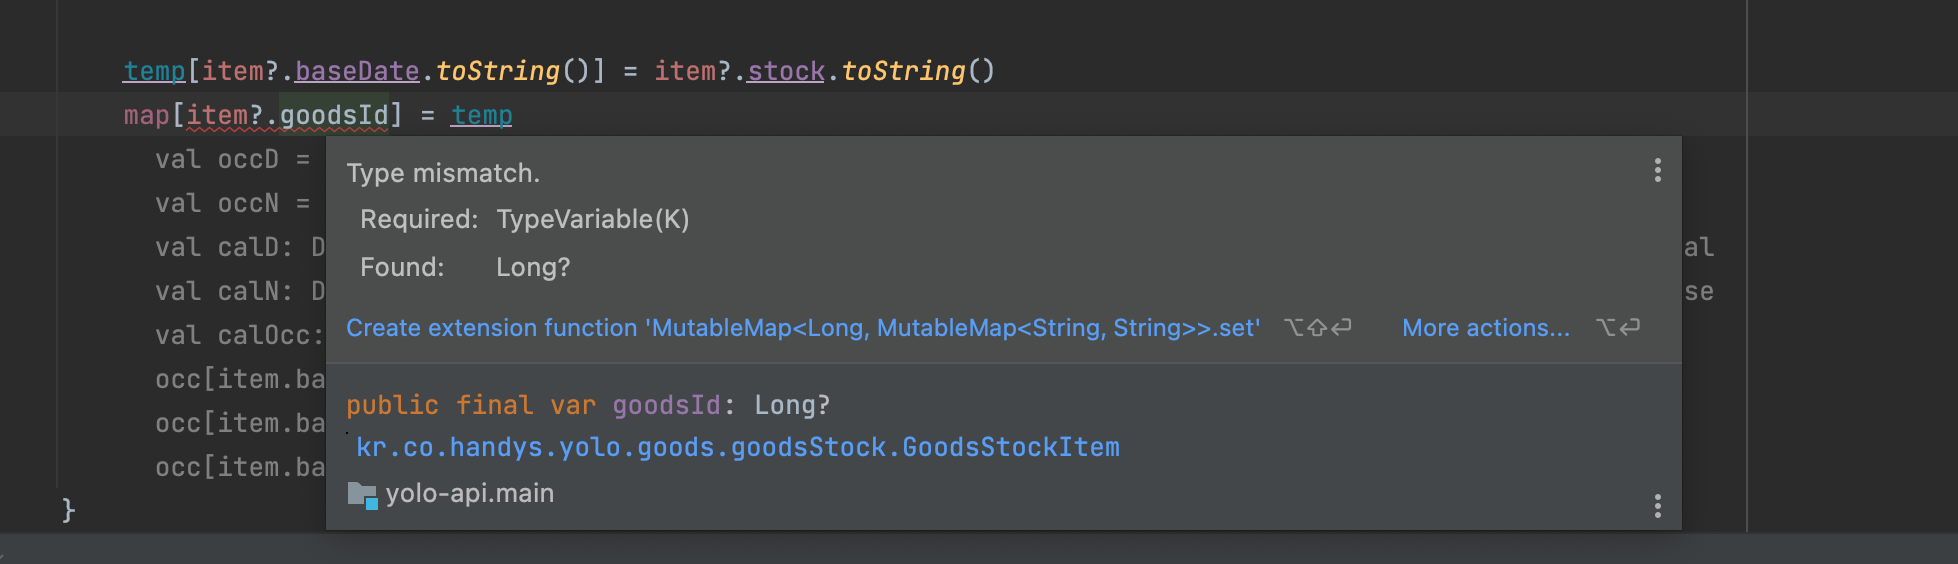Click val occD declaration line
This screenshot has height=564, width=1958.
tap(233, 160)
